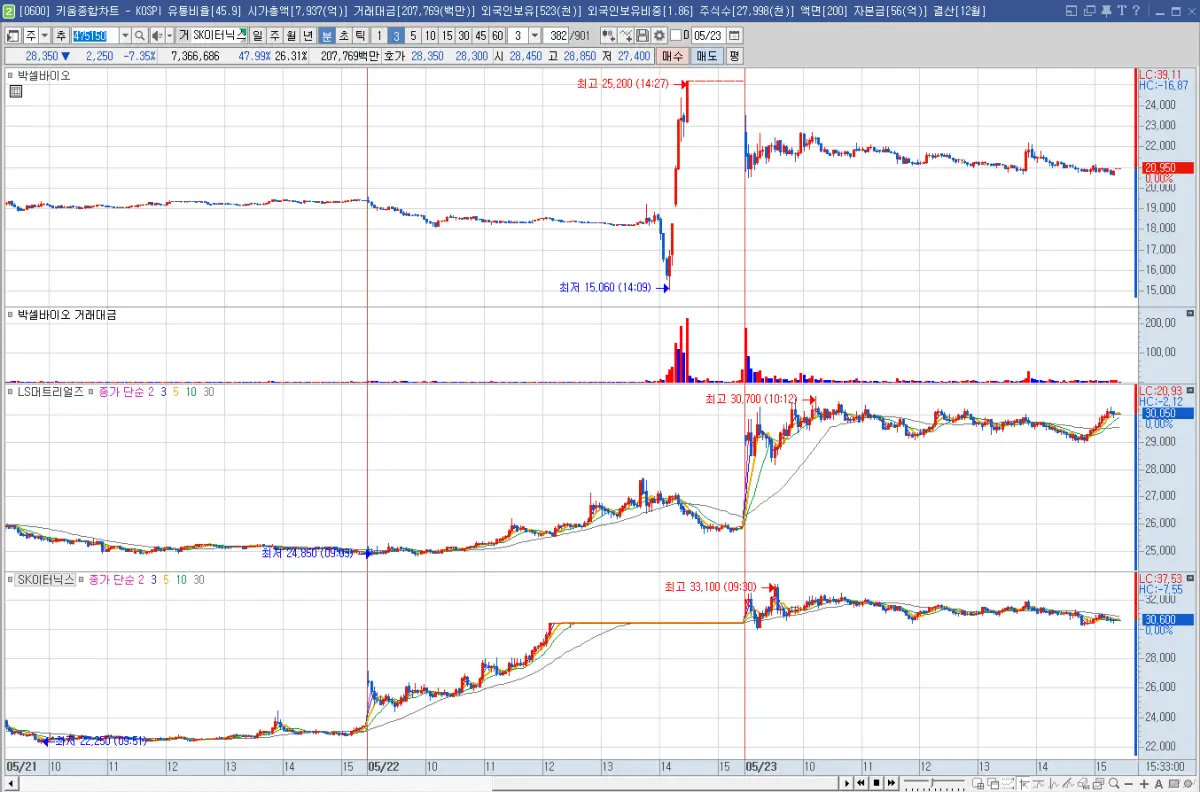
Task: Collapse the LS머트리얼즈 panel marker
Action: point(10,392)
